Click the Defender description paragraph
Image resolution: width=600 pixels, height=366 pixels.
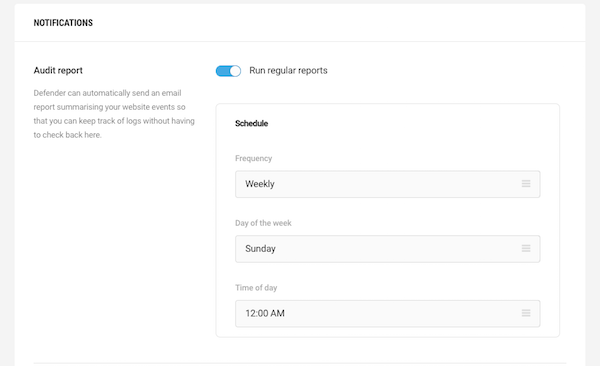pyautogui.click(x=114, y=114)
